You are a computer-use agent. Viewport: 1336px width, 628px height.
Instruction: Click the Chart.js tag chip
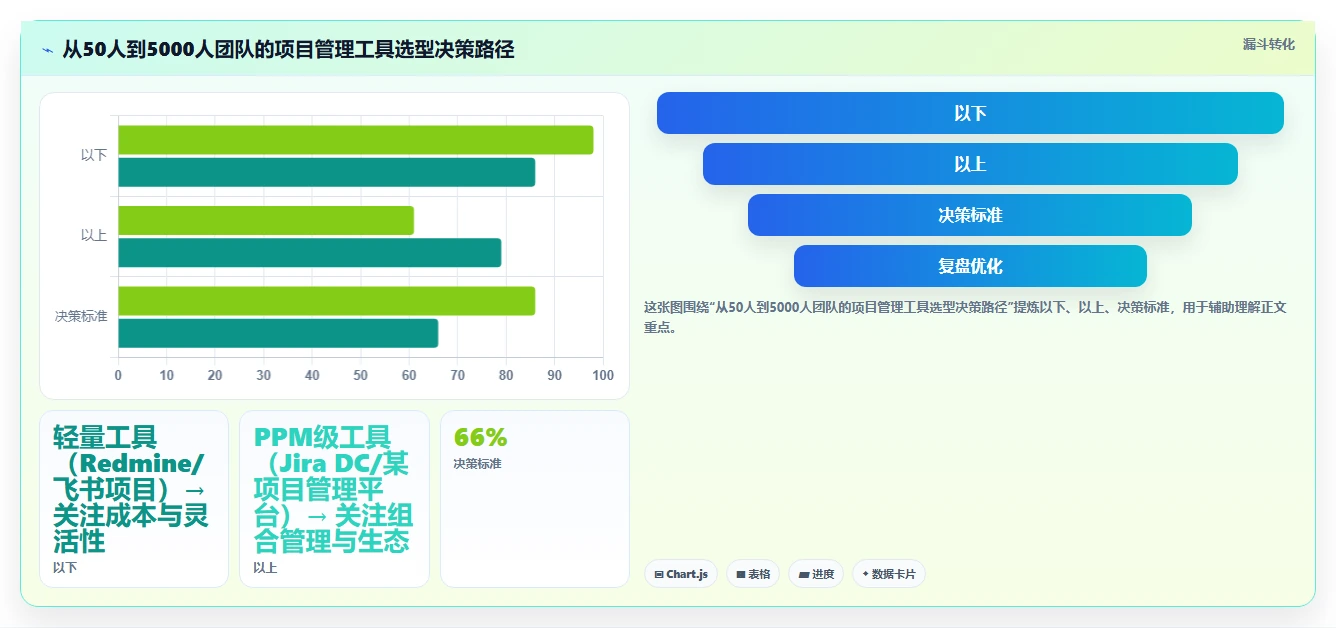[681, 574]
